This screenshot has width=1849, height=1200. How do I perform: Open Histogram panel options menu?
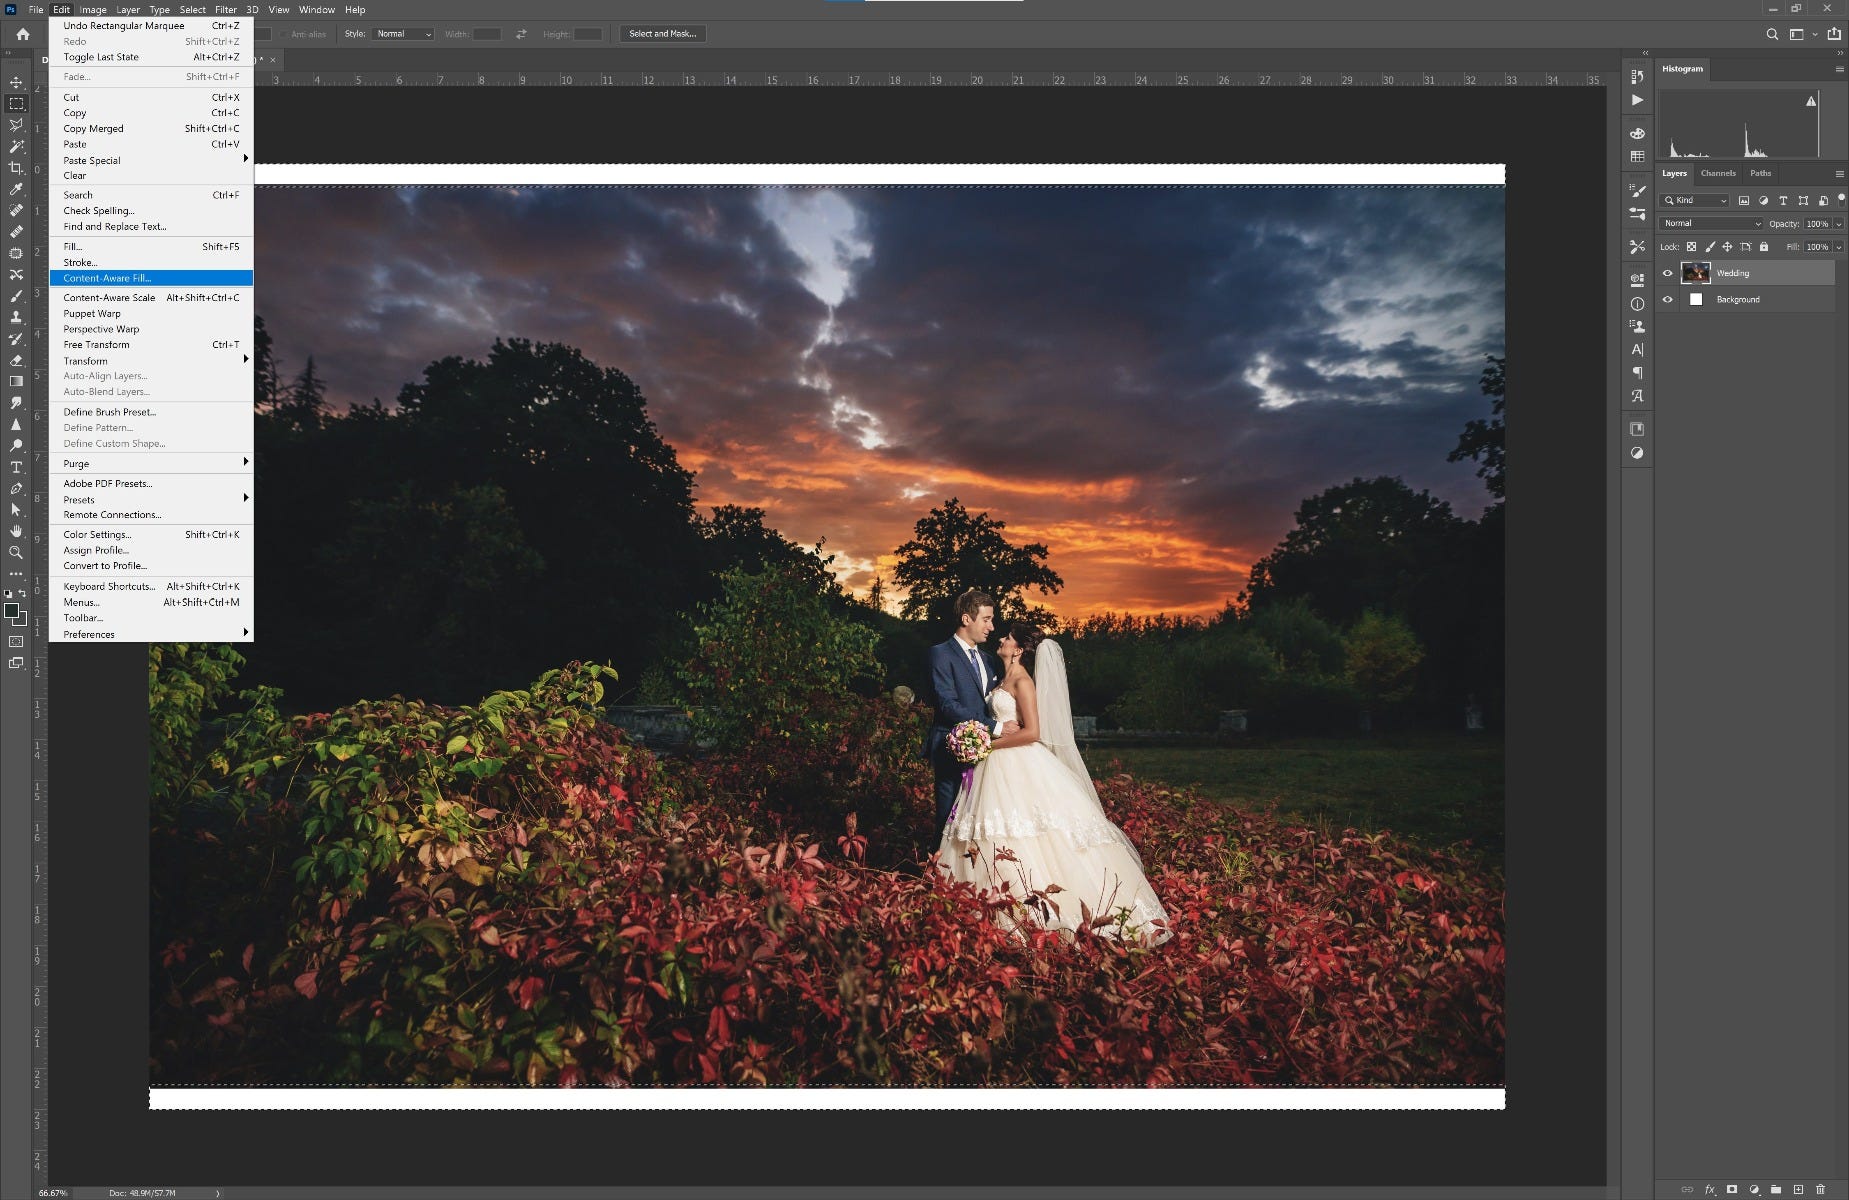point(1839,69)
